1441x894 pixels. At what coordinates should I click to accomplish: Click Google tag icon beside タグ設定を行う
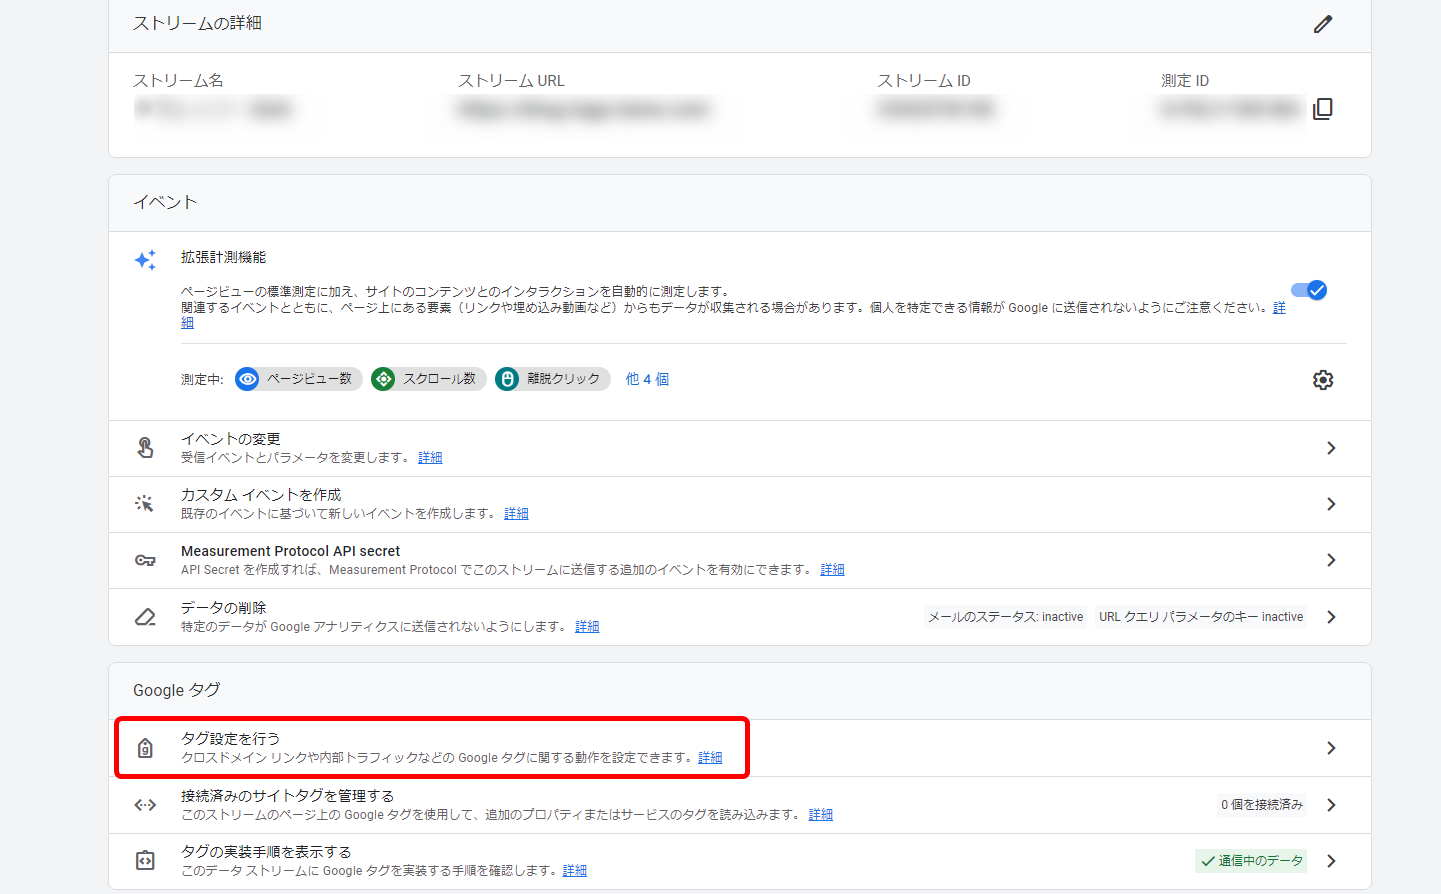pyautogui.click(x=145, y=748)
